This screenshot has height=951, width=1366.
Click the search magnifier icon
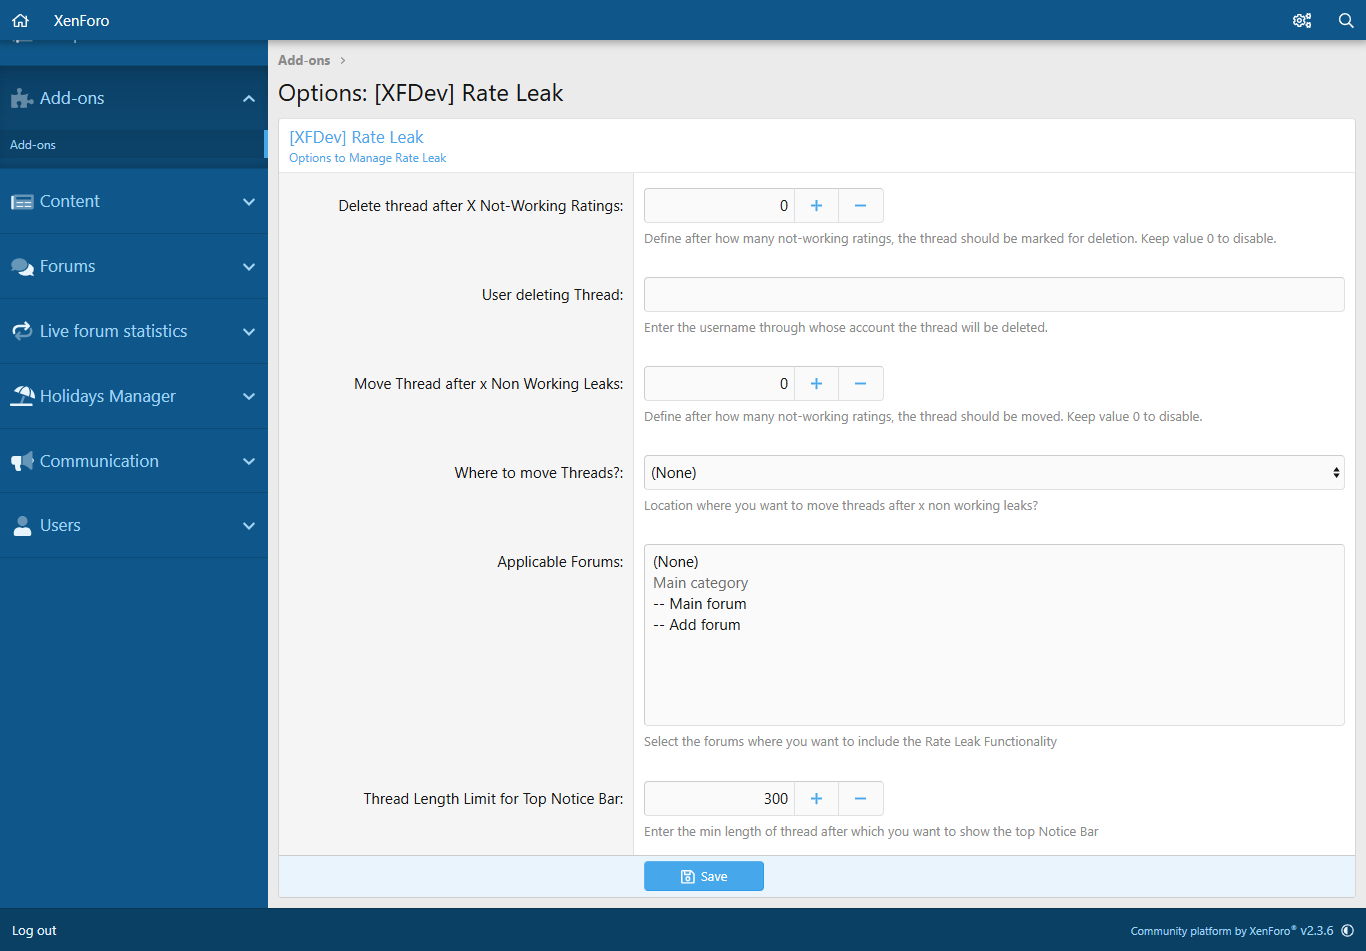point(1346,20)
